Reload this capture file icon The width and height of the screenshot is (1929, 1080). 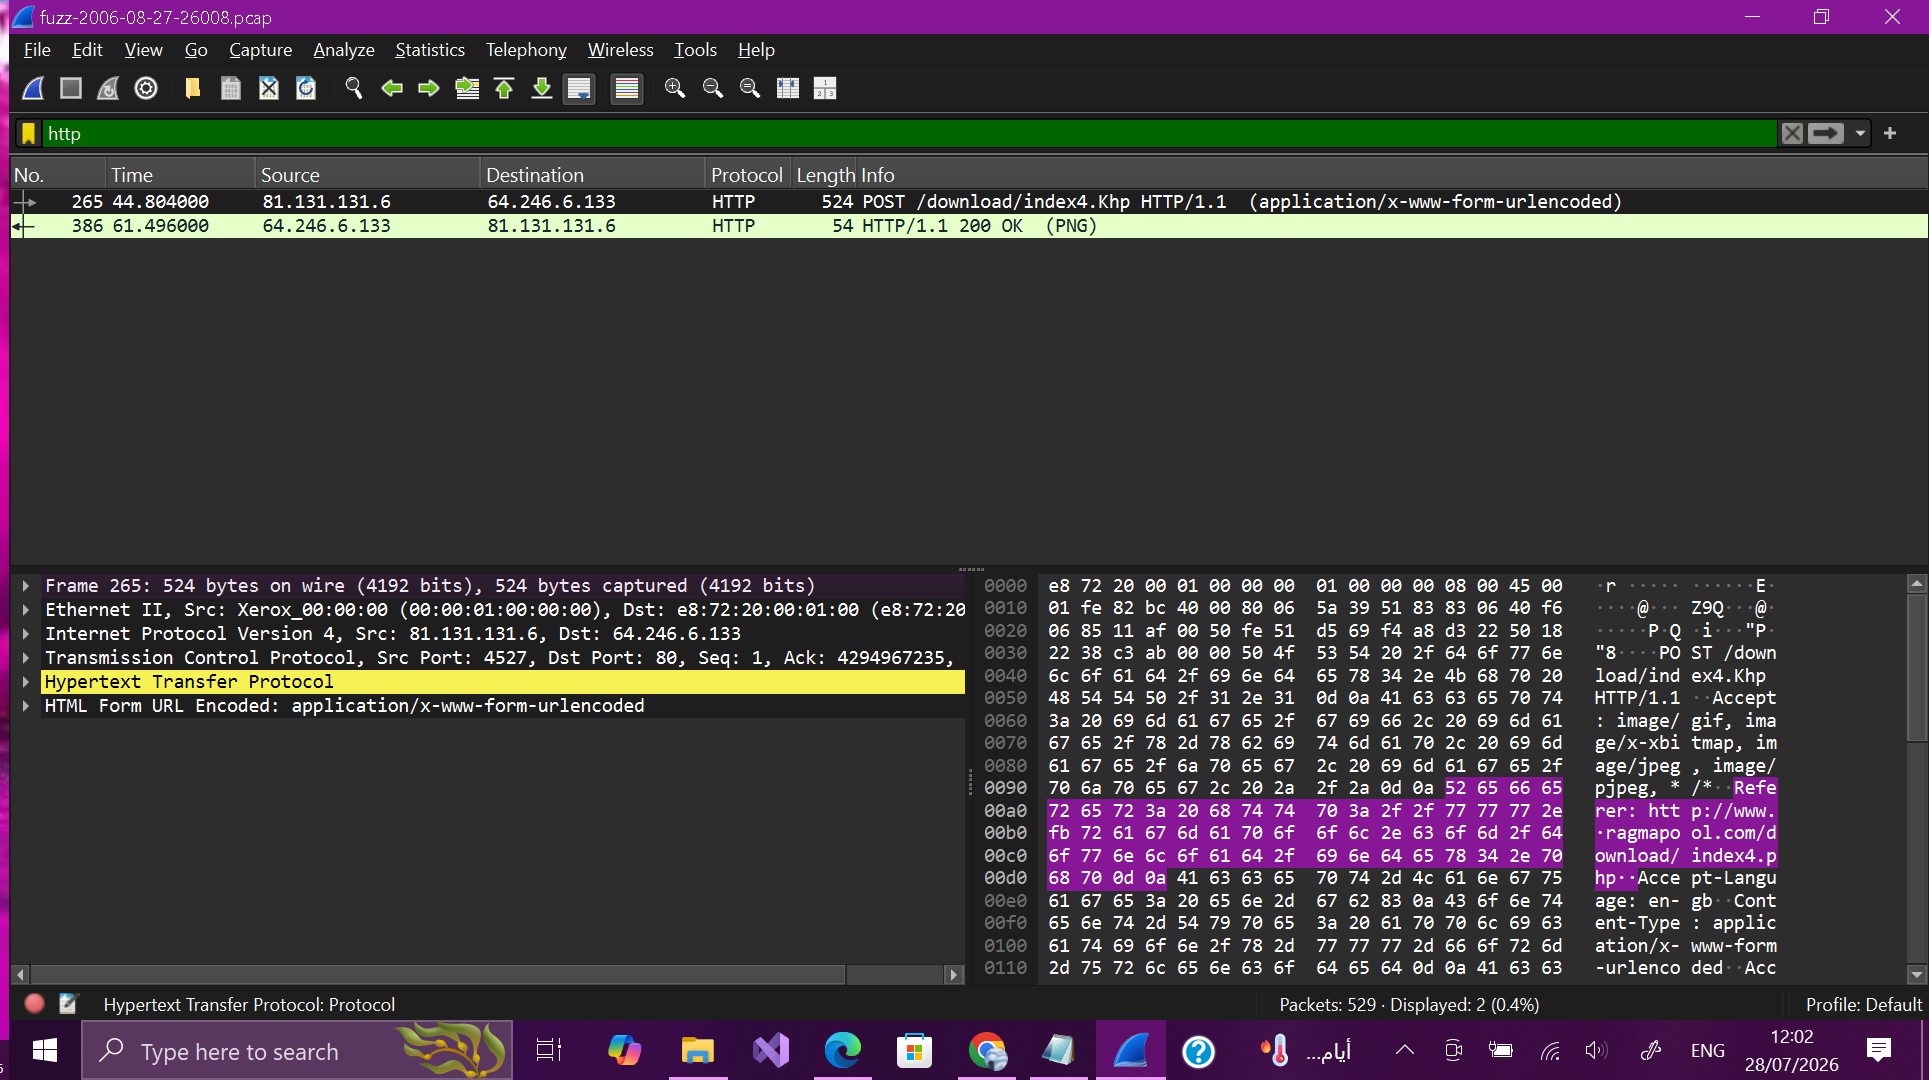tap(306, 88)
